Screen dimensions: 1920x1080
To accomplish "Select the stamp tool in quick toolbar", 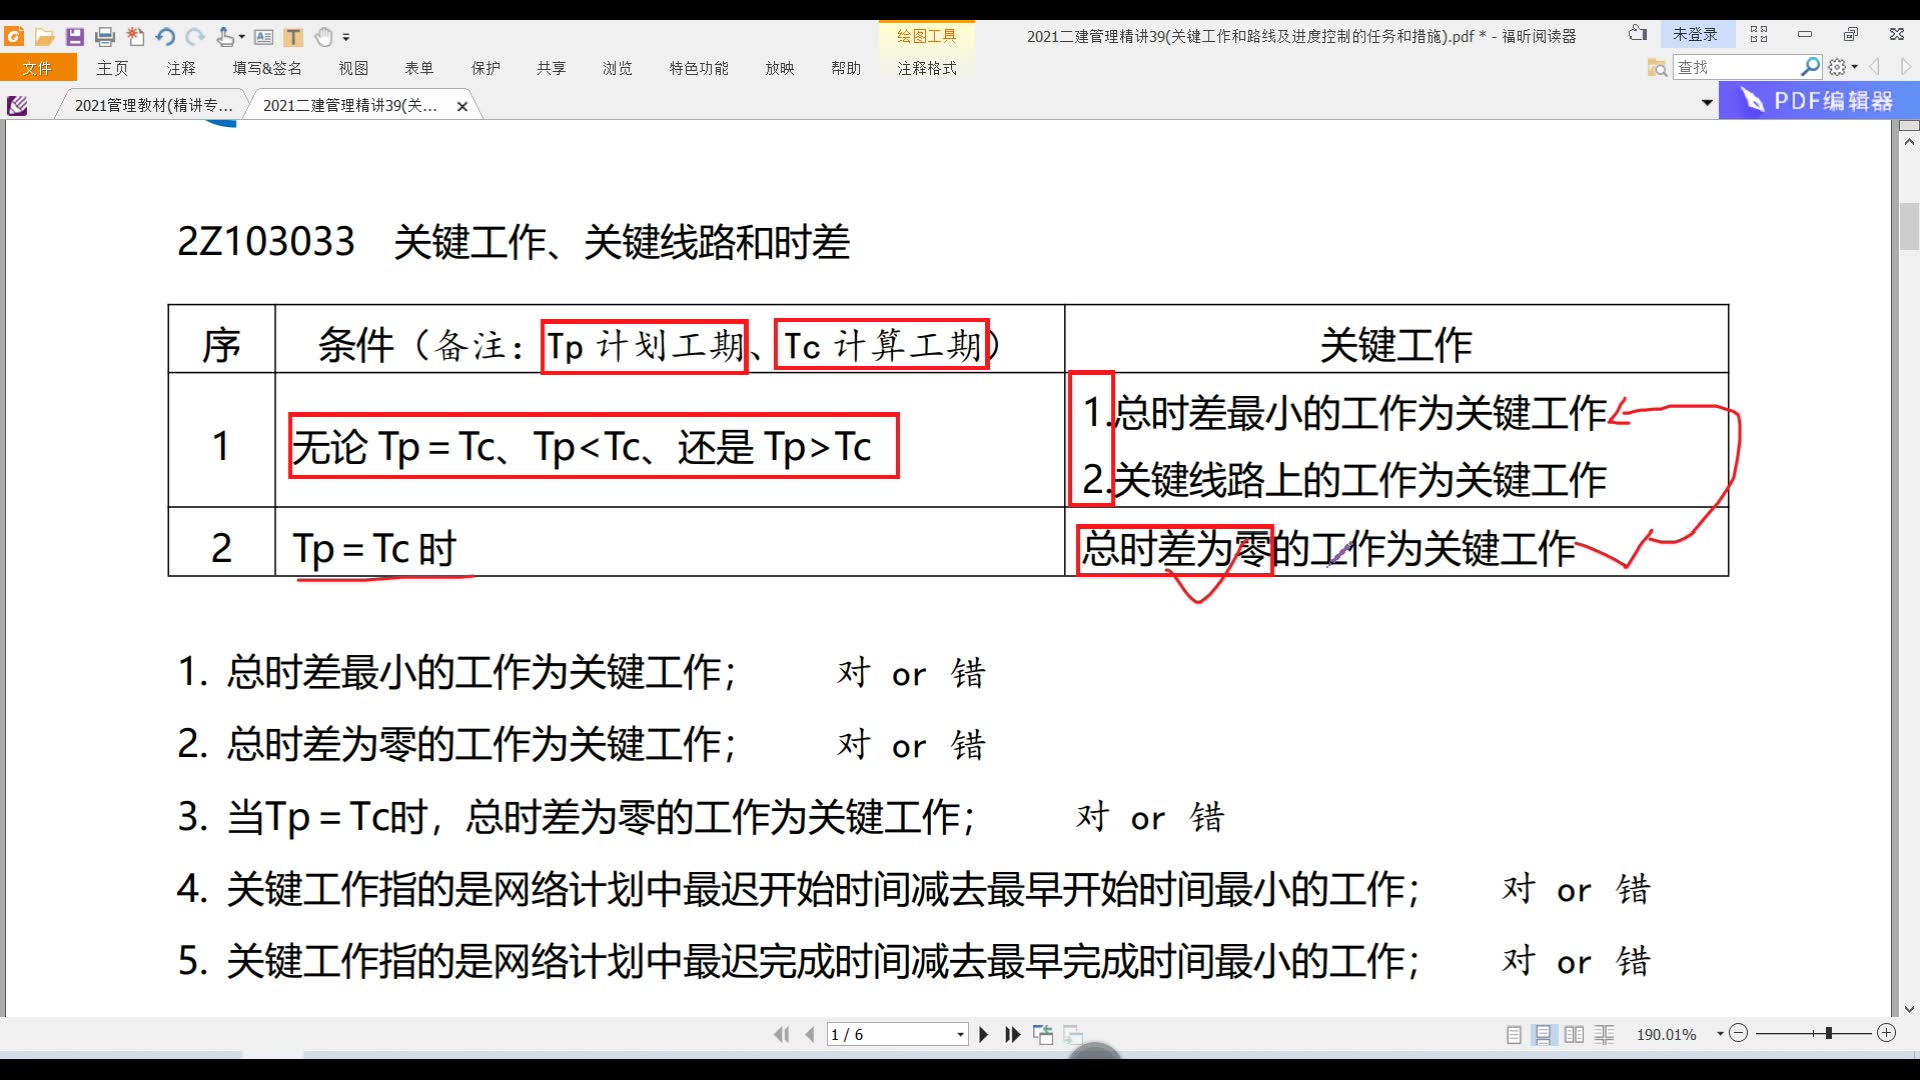I will (225, 37).
